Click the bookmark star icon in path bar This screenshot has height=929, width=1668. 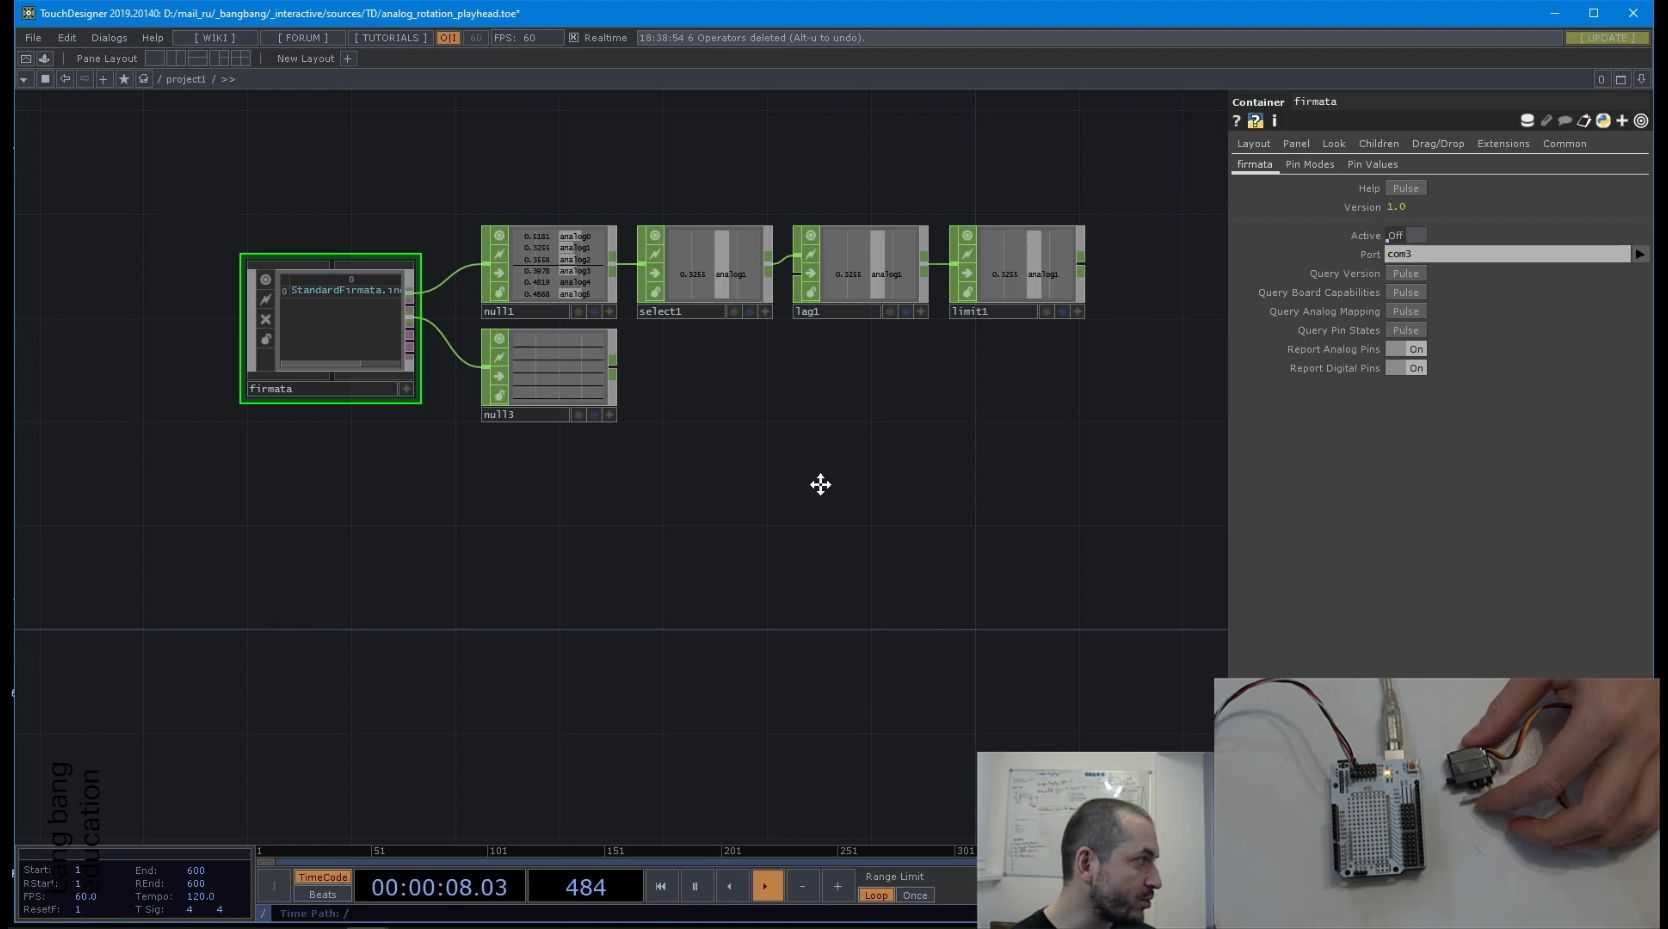(x=124, y=79)
